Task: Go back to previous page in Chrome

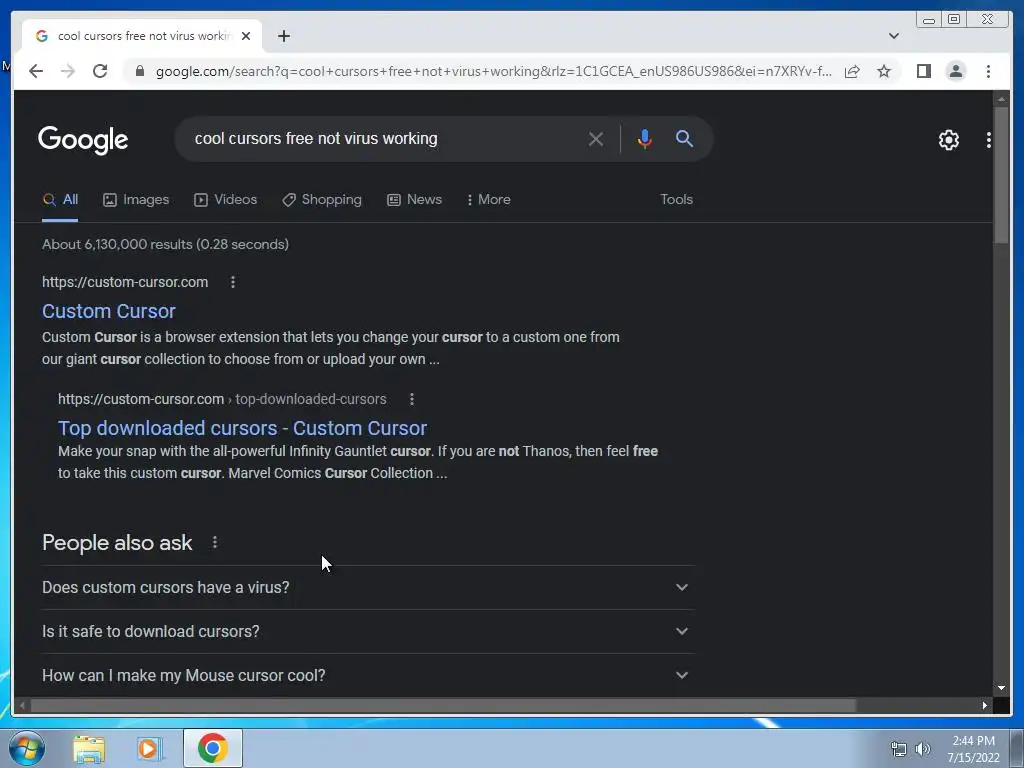Action: click(x=36, y=71)
